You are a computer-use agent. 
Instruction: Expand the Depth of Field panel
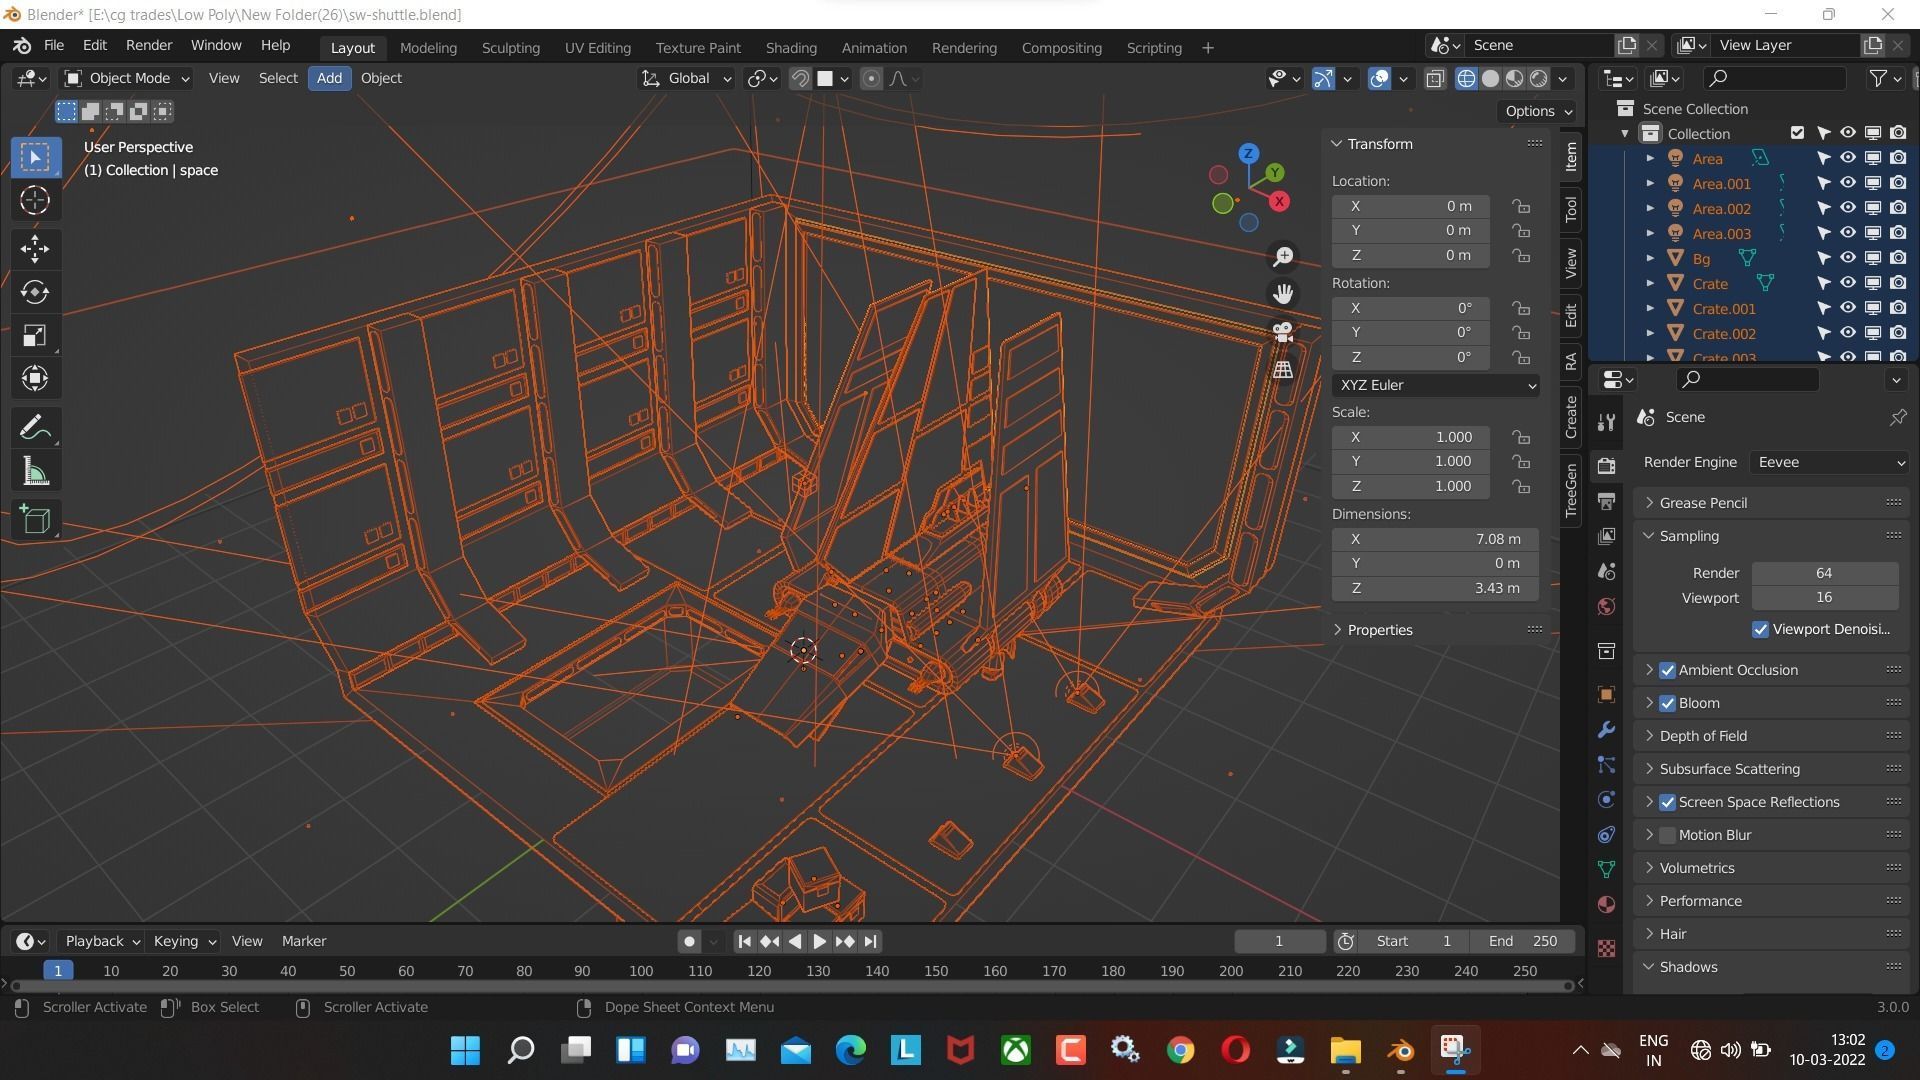1702,736
